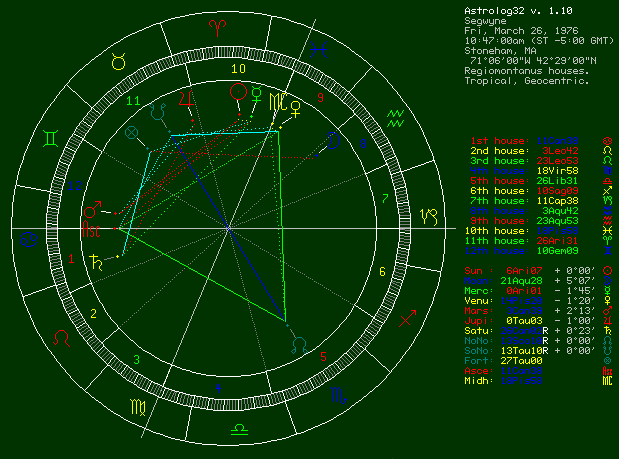This screenshot has height=459, width=619.
Task: Select the red Jupiter symbol inside the wheel
Action: tap(186, 99)
